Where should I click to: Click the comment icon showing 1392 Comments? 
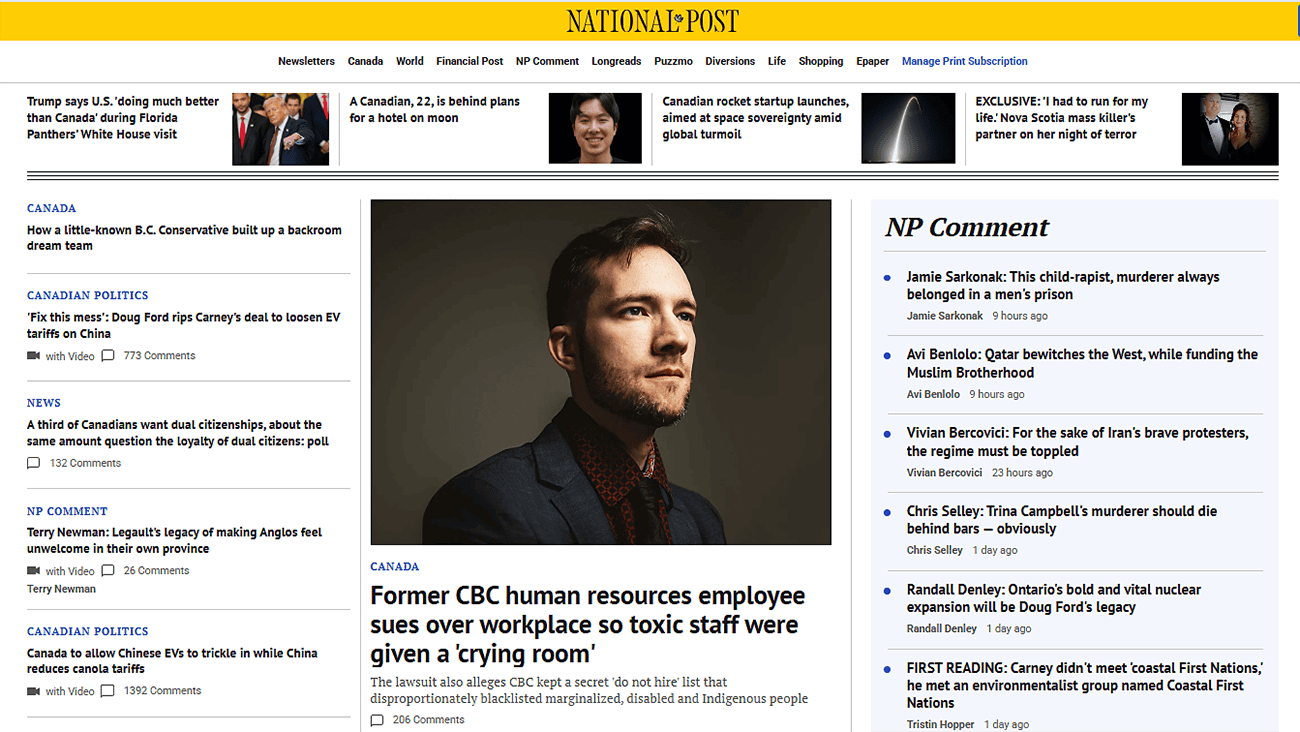110,690
